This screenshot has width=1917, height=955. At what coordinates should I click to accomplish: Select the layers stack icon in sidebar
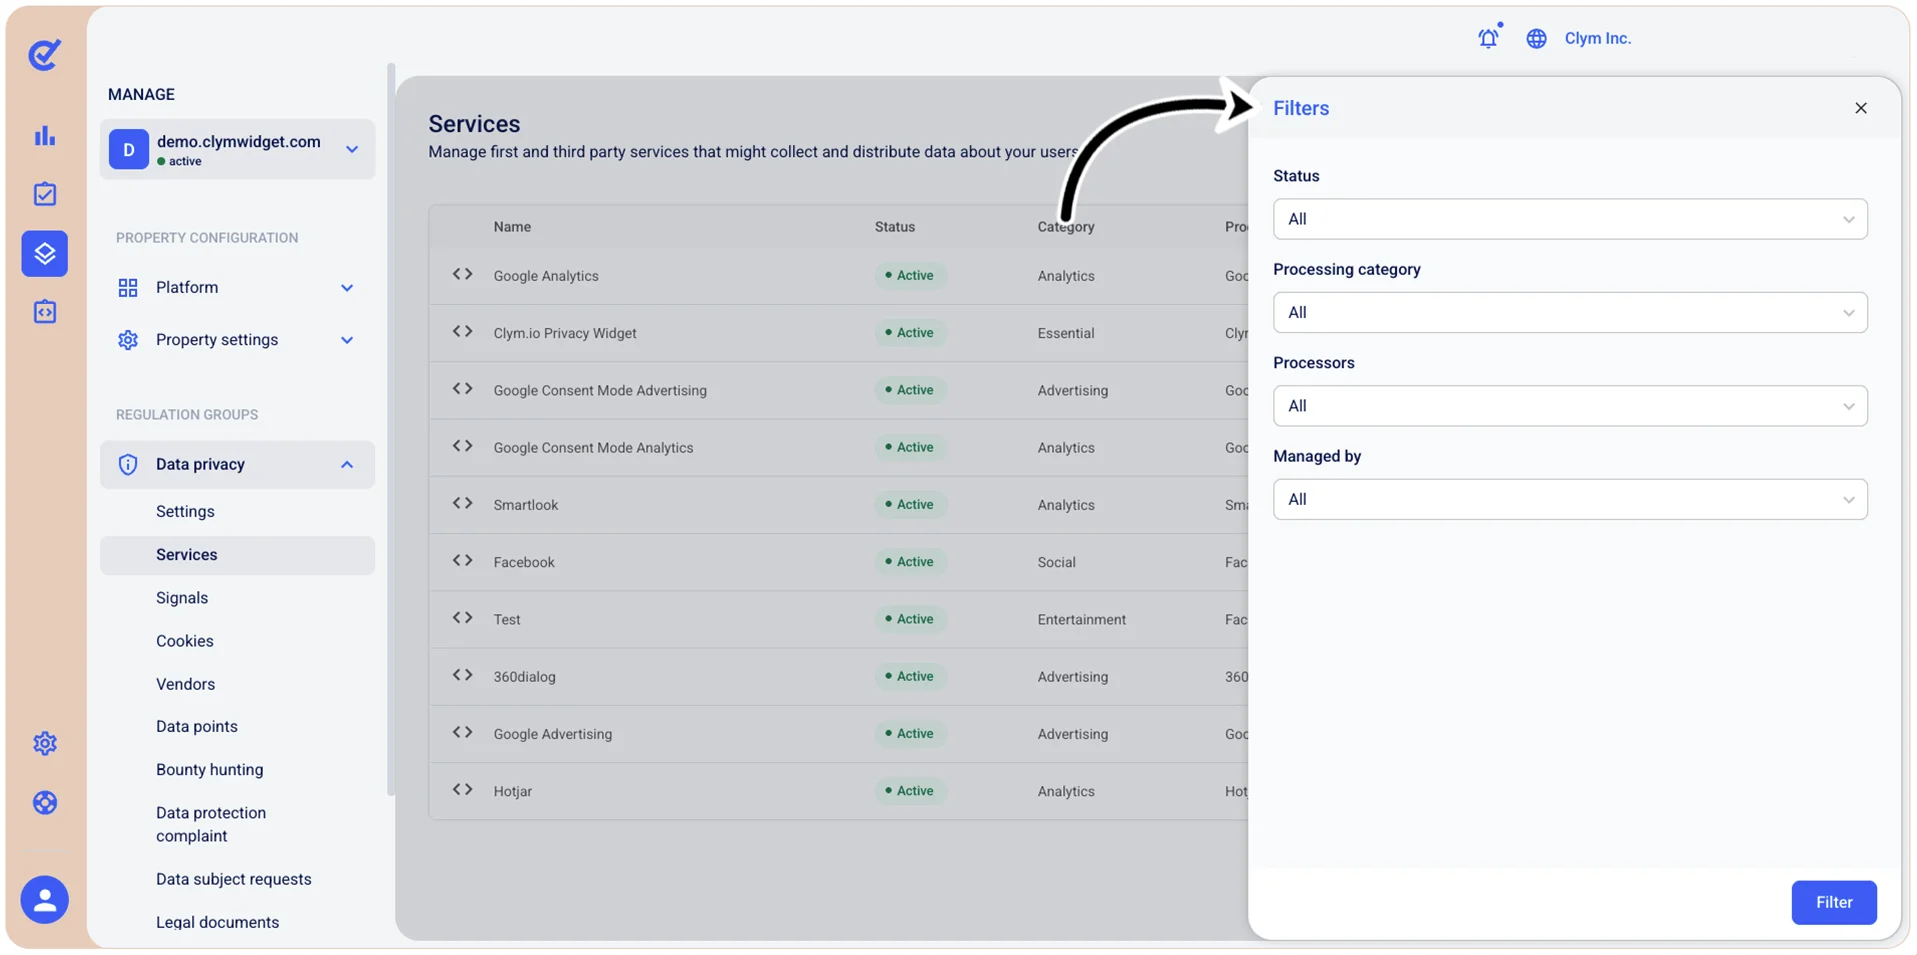(45, 253)
